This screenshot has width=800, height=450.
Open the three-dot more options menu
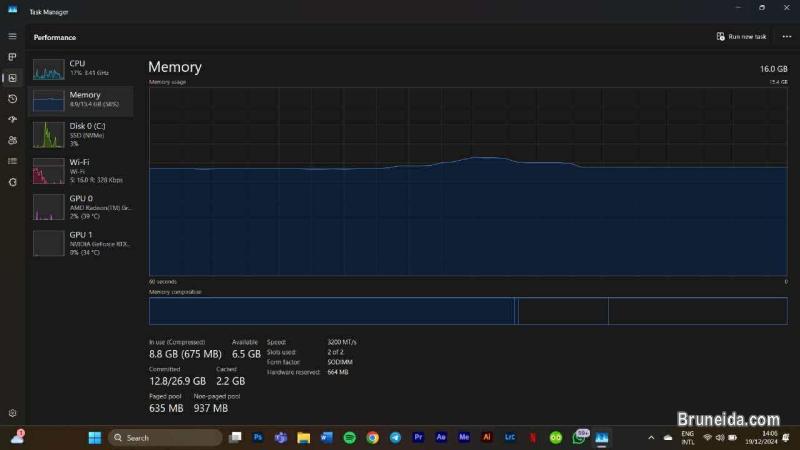786,36
